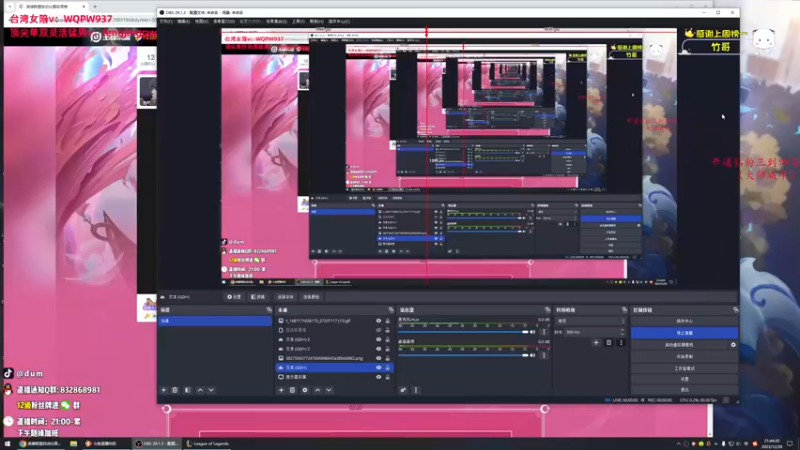Add a scene transition with plus icon

pos(596,343)
